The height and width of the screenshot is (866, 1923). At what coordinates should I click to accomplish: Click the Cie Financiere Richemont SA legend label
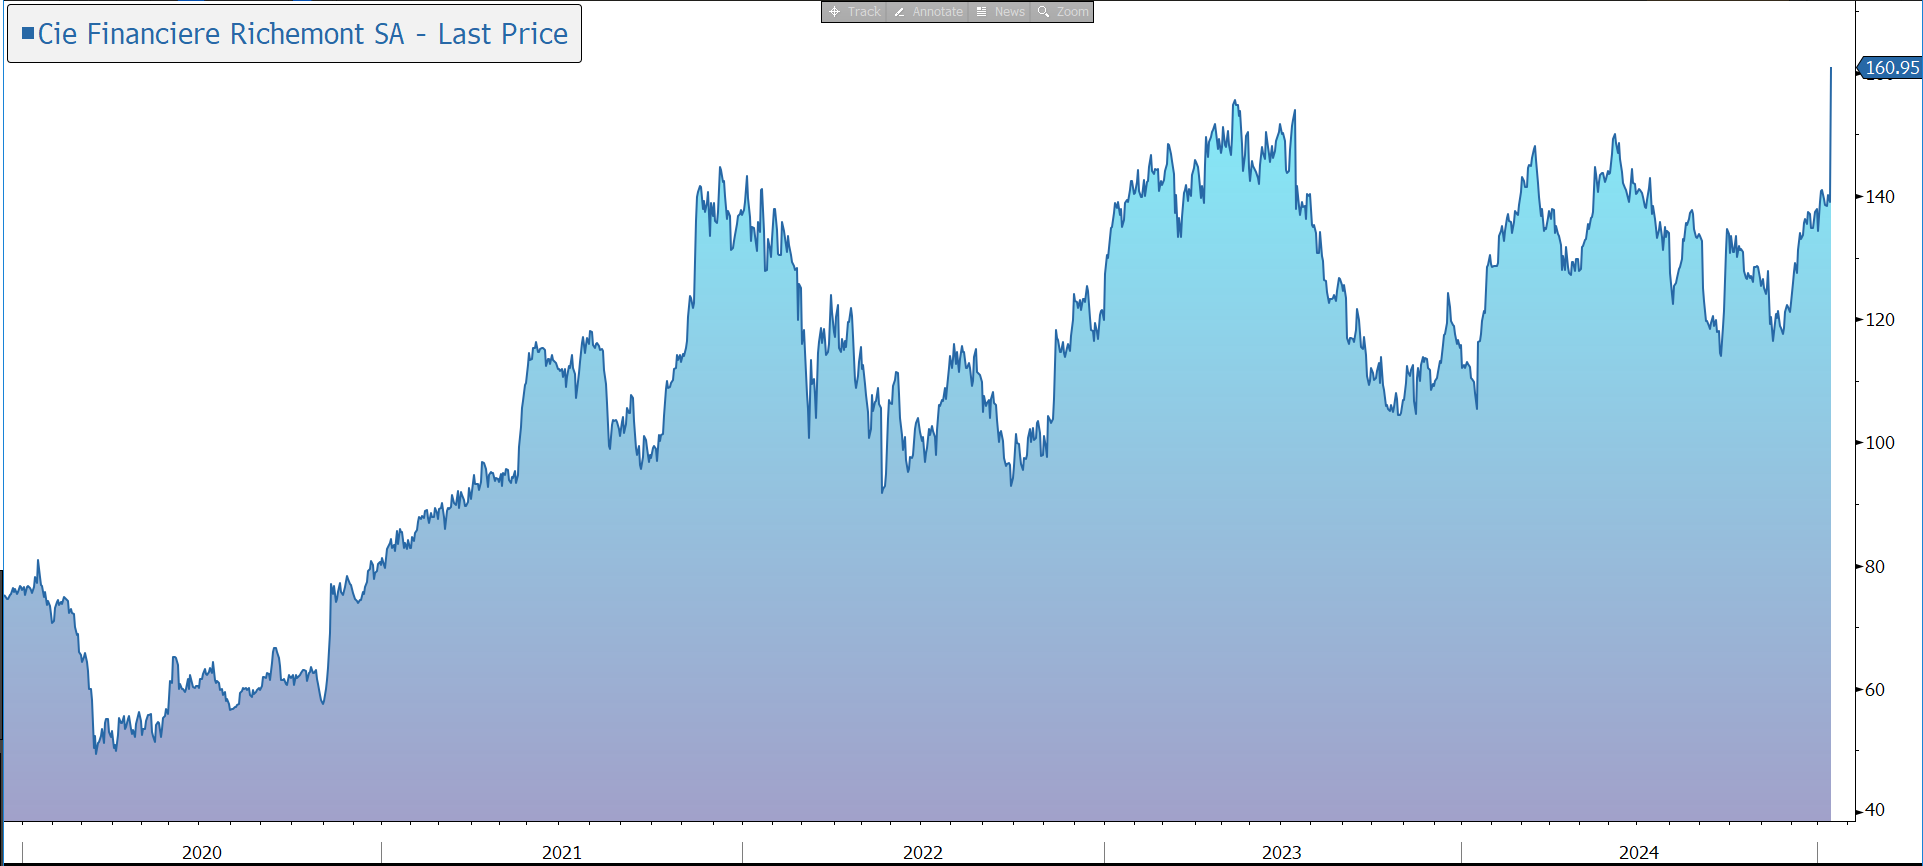(x=303, y=34)
